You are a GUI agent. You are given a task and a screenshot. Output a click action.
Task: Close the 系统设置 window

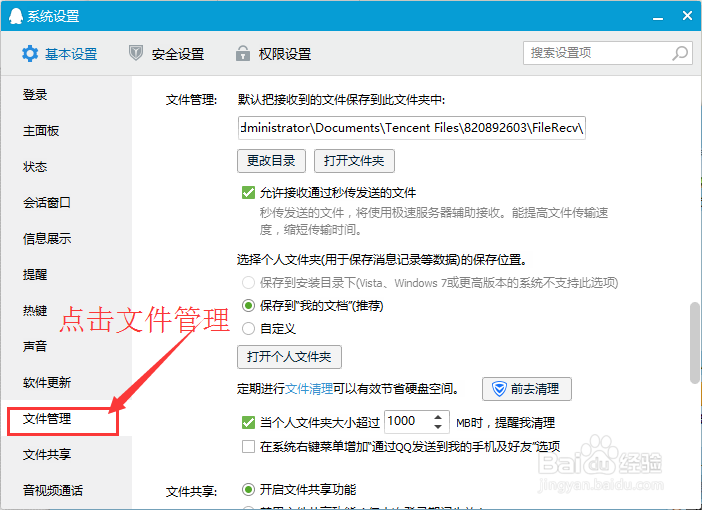click(687, 16)
